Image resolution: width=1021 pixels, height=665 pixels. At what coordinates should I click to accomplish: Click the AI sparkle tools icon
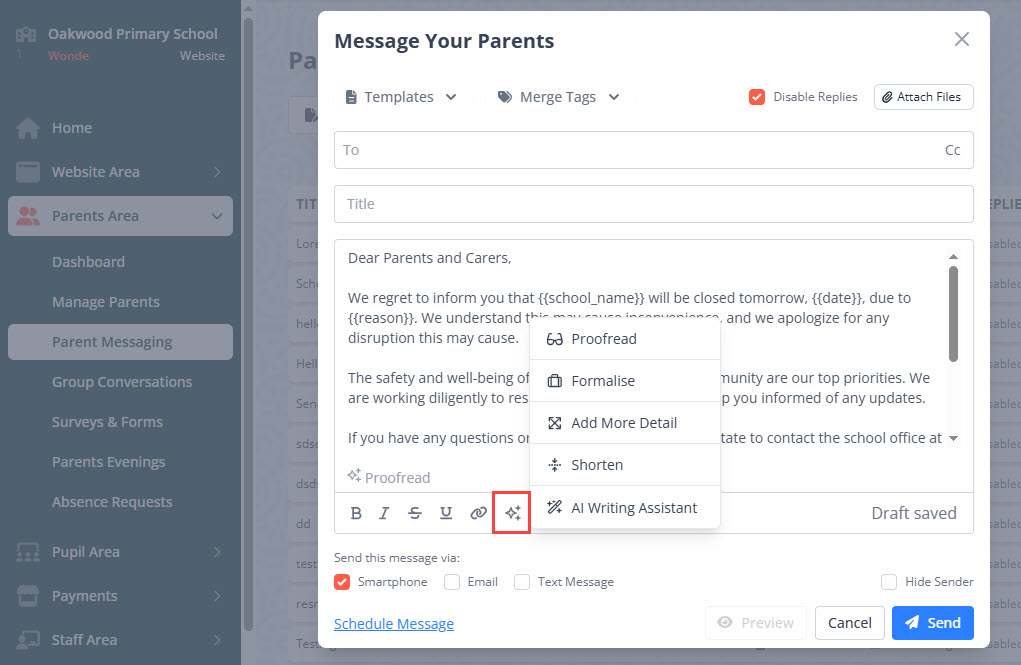click(x=512, y=513)
